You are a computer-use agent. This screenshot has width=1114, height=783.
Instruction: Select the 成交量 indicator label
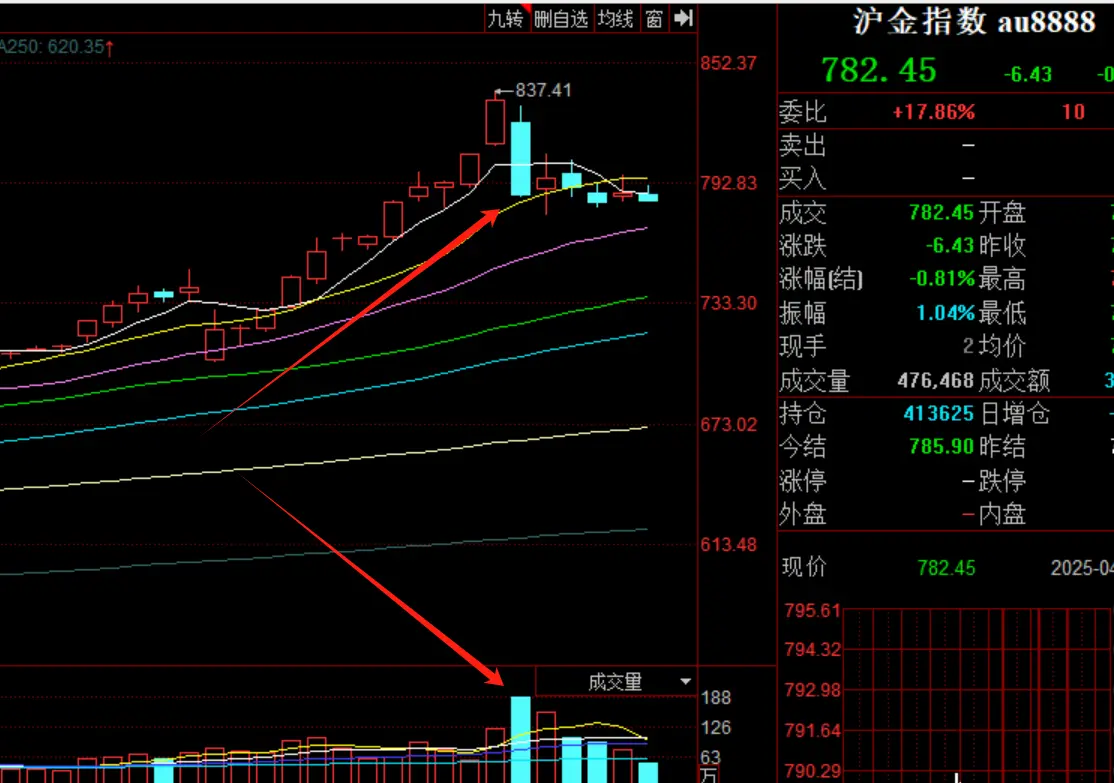click(x=614, y=682)
